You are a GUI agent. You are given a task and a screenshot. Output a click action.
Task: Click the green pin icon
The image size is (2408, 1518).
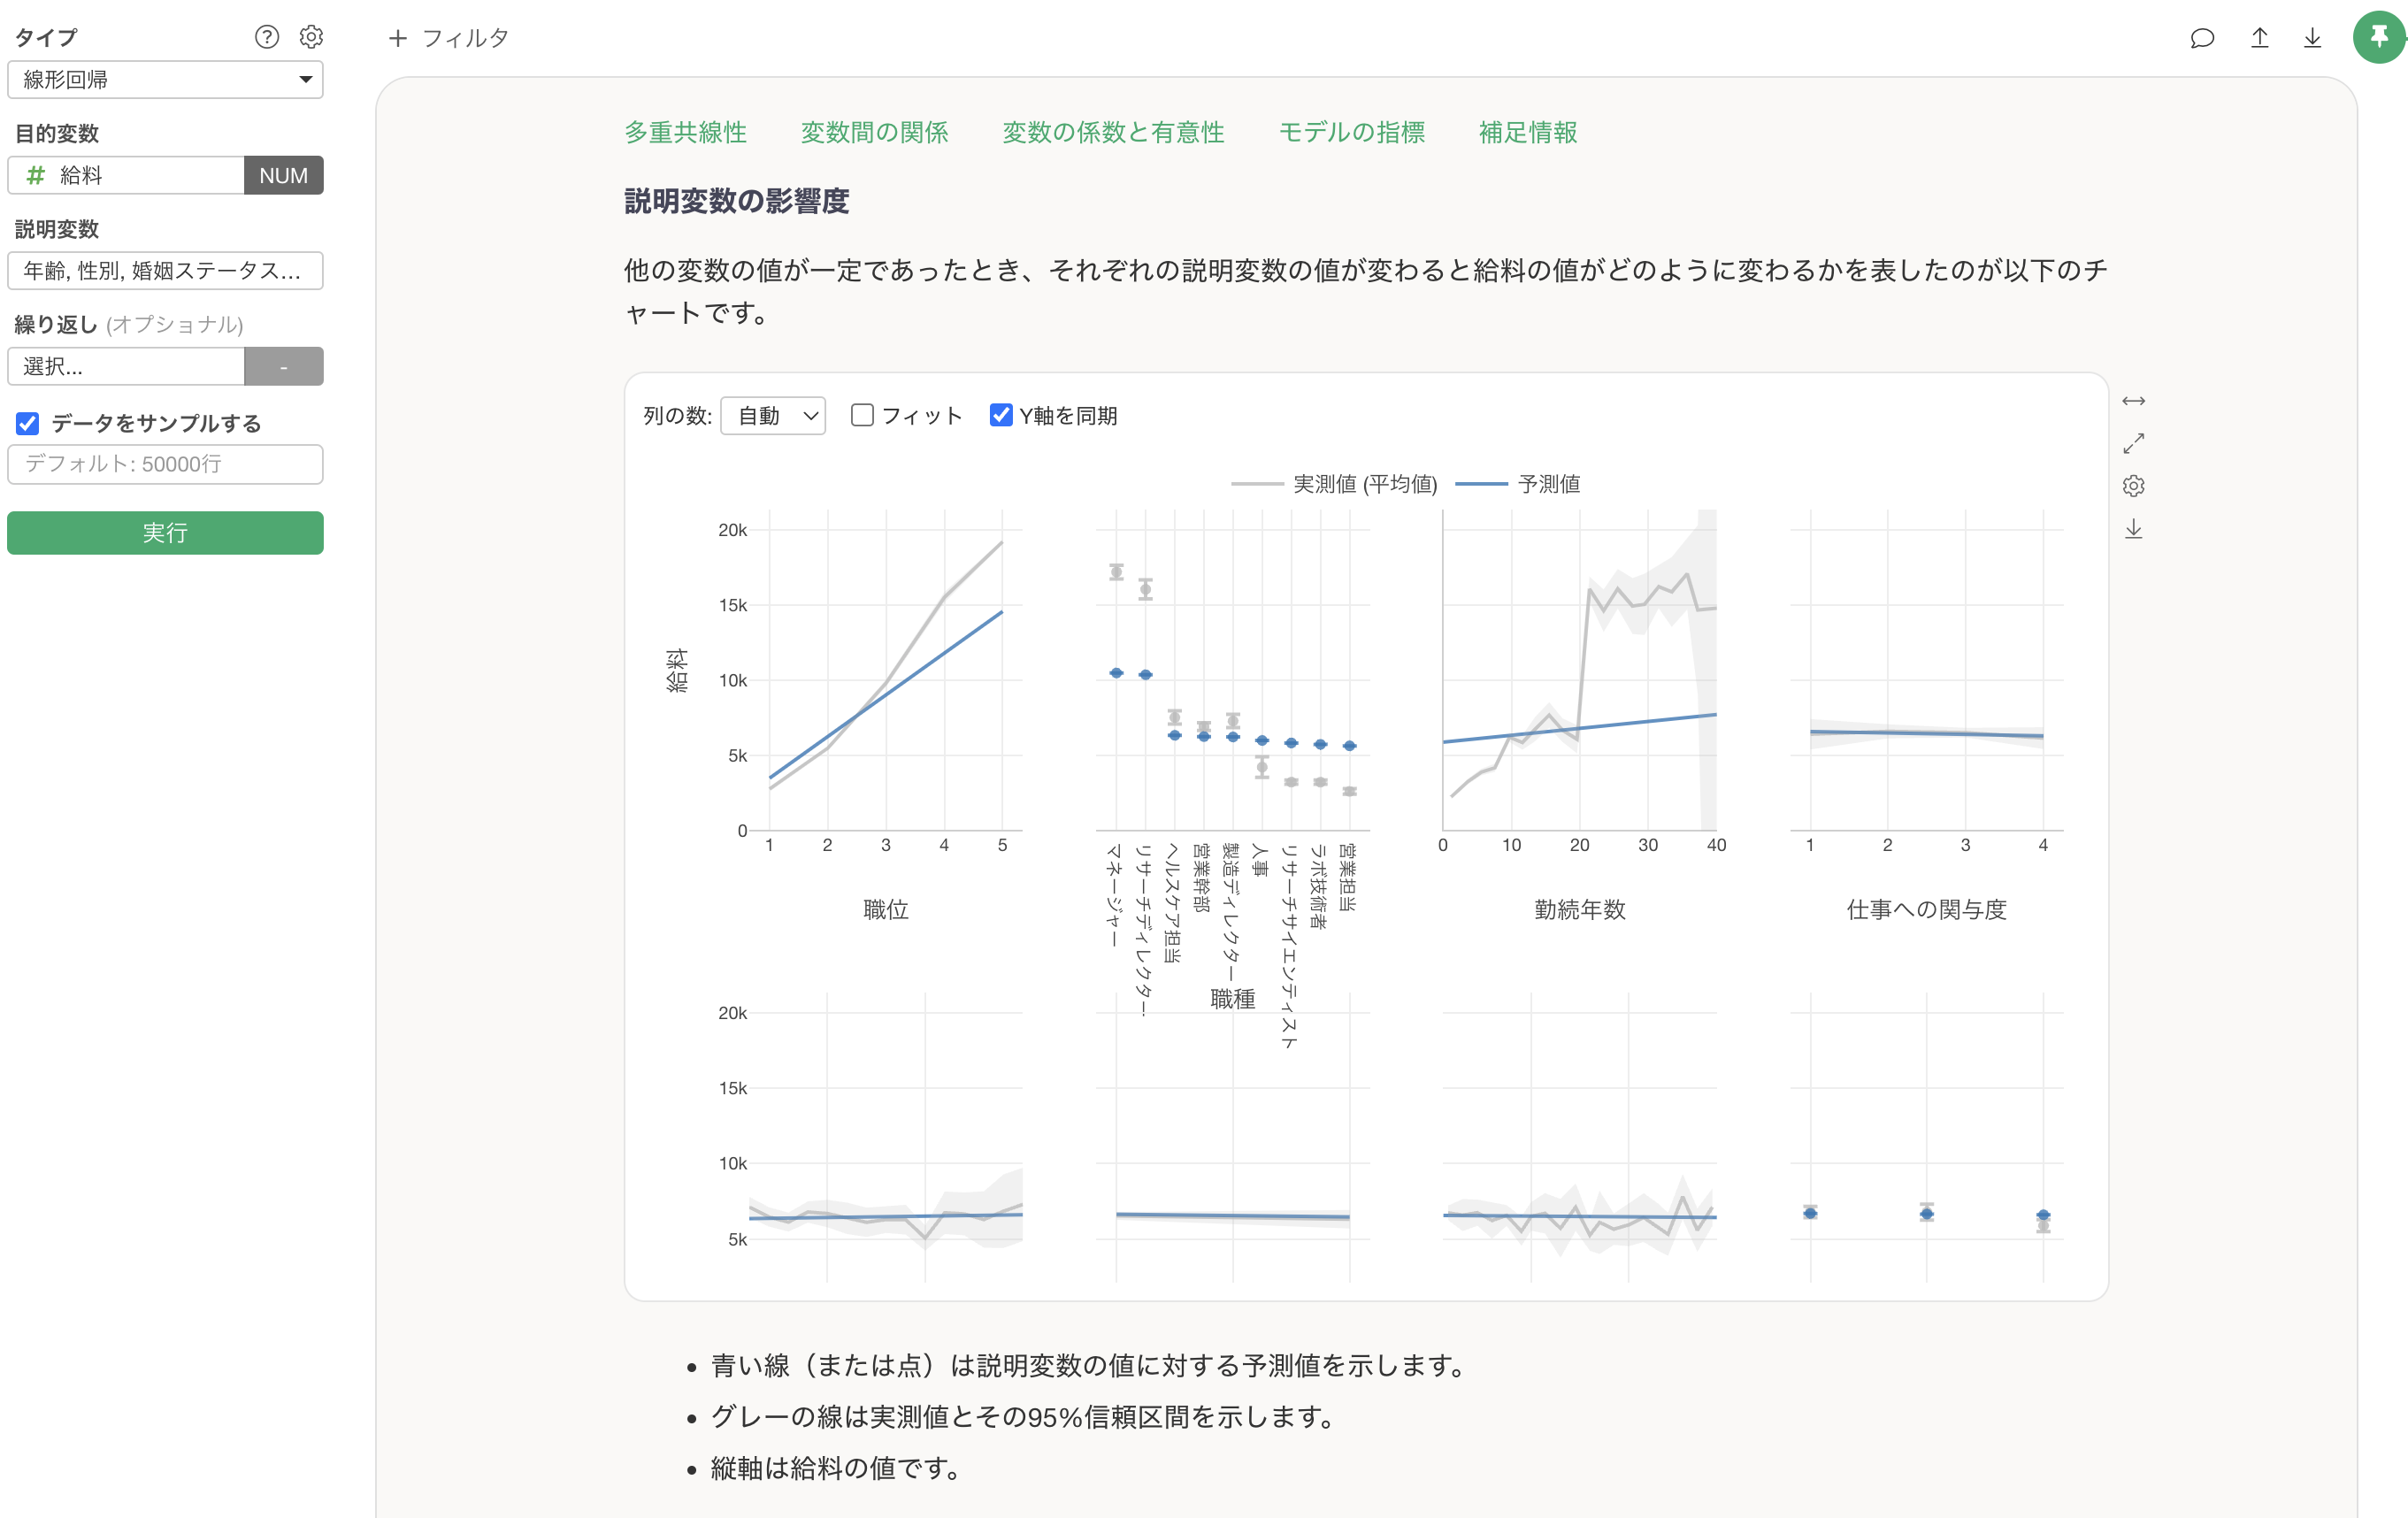click(2378, 37)
